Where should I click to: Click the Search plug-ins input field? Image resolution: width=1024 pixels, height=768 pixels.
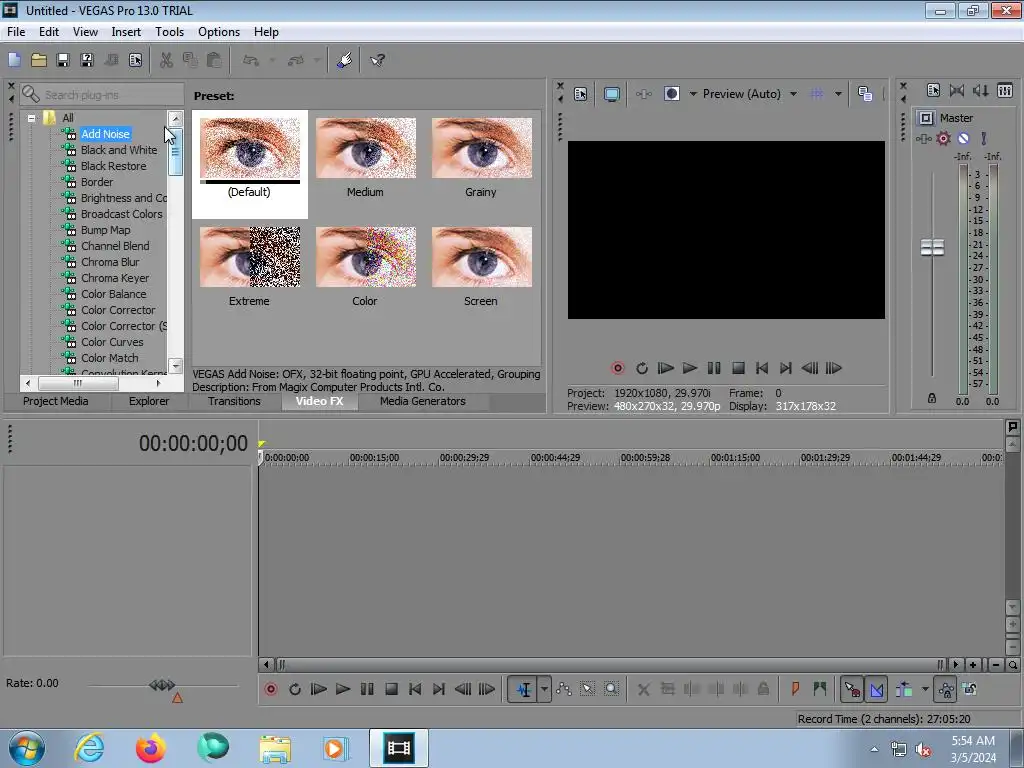(x=102, y=95)
